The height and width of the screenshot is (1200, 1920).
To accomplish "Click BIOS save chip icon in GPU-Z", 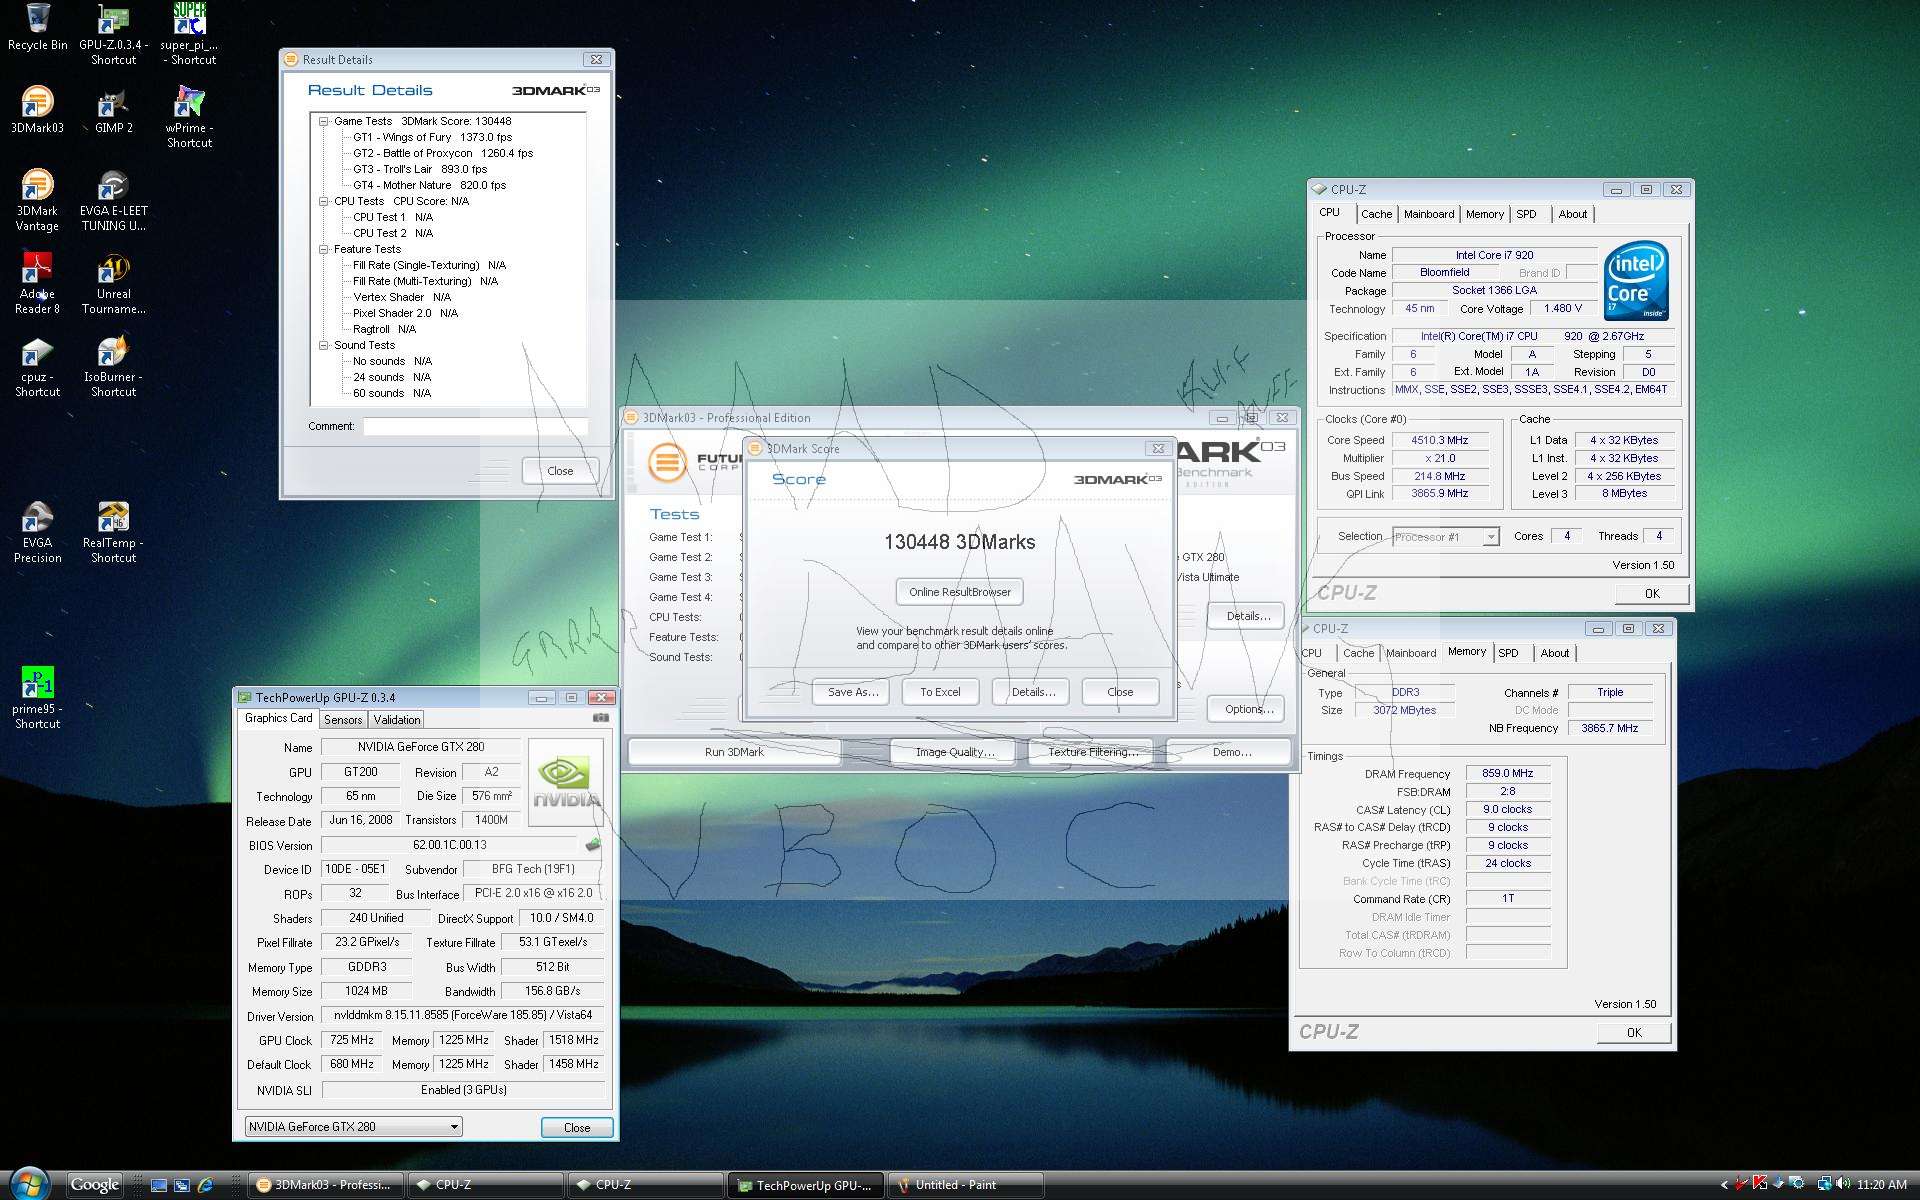I will [x=593, y=845].
